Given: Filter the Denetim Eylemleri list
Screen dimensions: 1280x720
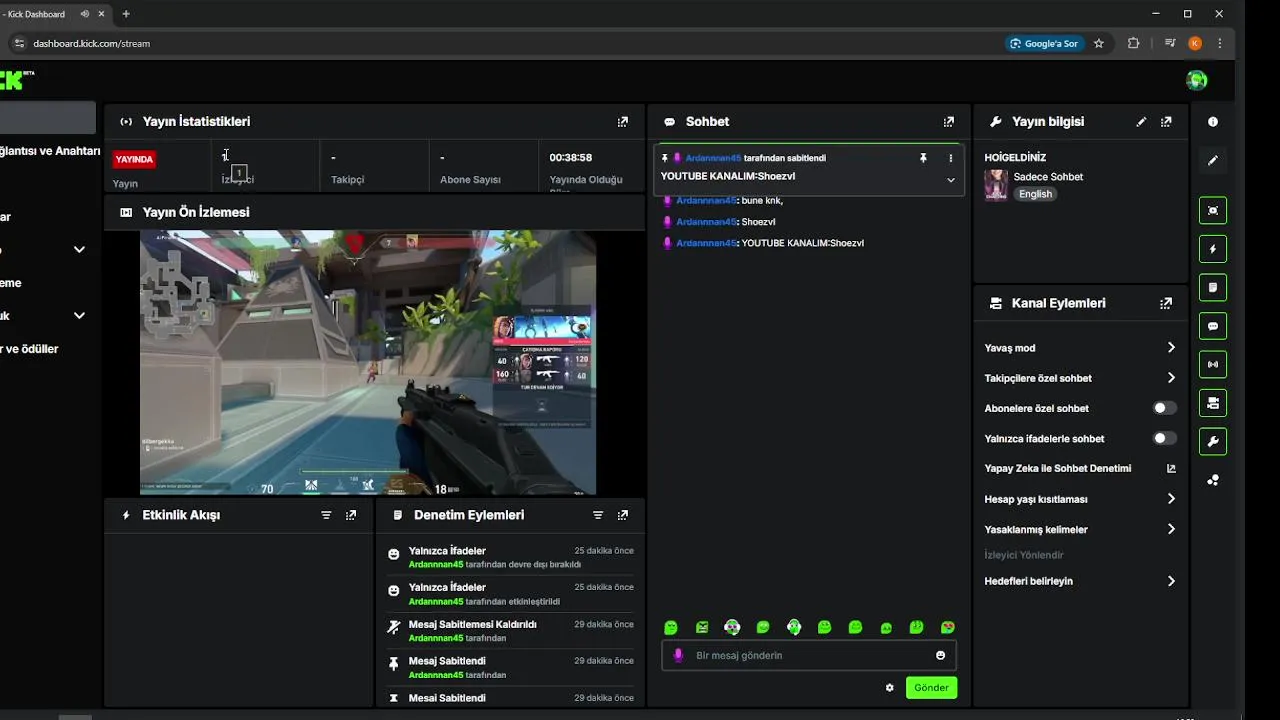Looking at the screenshot, I should coord(598,515).
